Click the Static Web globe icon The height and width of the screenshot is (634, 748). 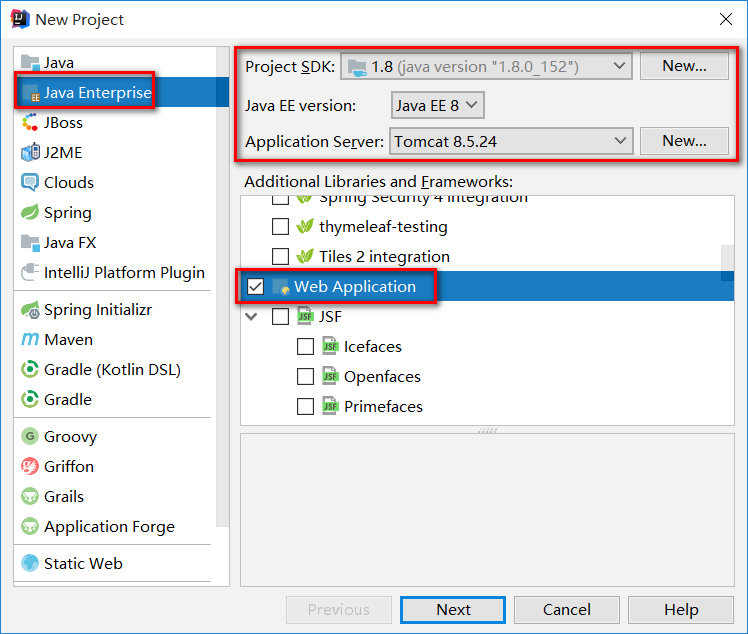tap(30, 563)
